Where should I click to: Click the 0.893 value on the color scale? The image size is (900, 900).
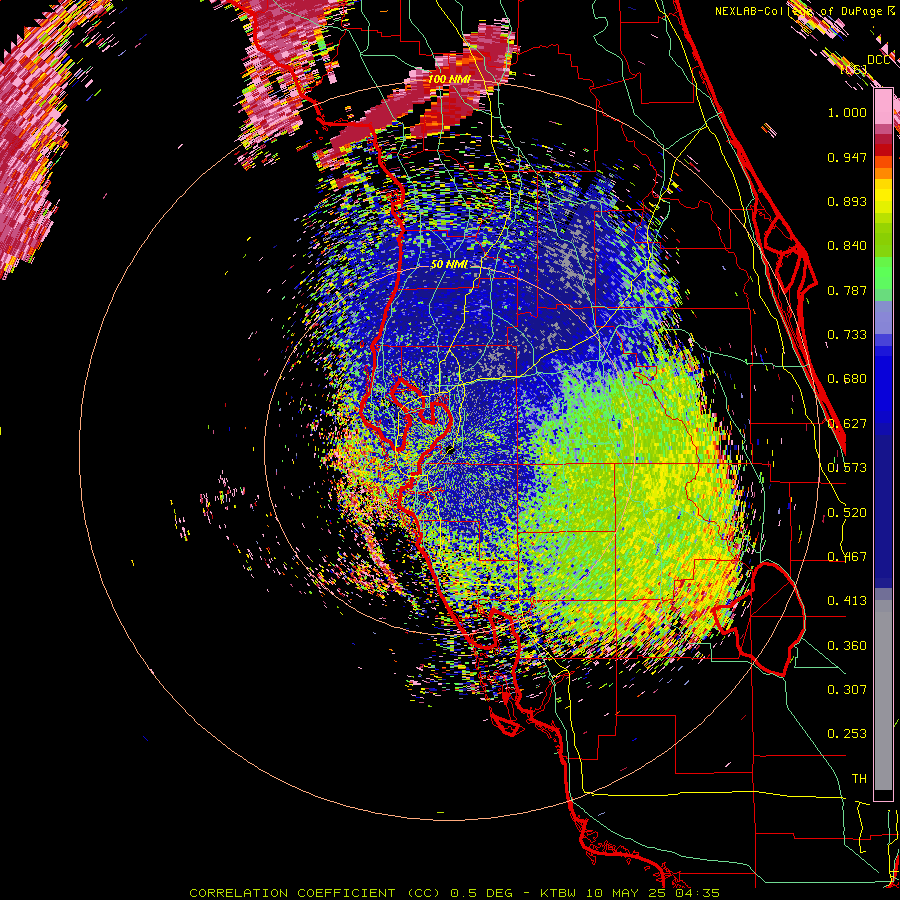847,201
